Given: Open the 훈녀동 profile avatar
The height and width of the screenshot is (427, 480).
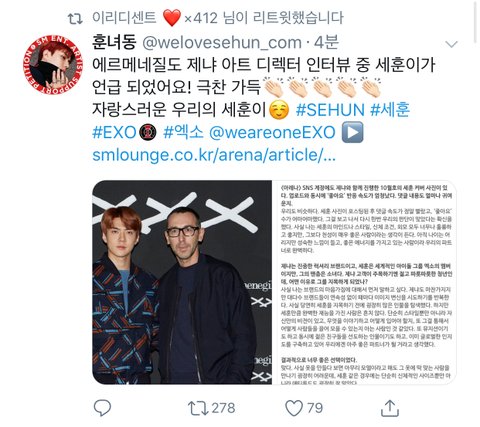Looking at the screenshot, I should click(53, 65).
